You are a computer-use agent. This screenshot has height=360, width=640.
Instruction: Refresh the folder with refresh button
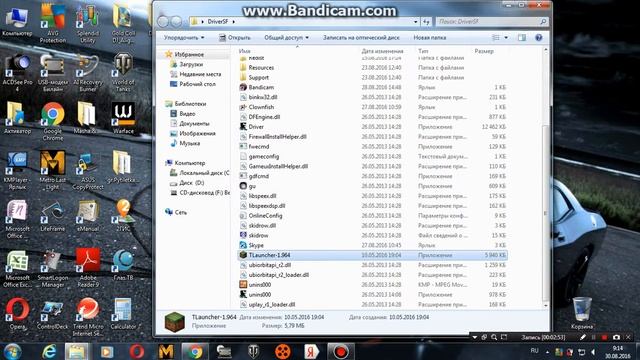(x=427, y=22)
